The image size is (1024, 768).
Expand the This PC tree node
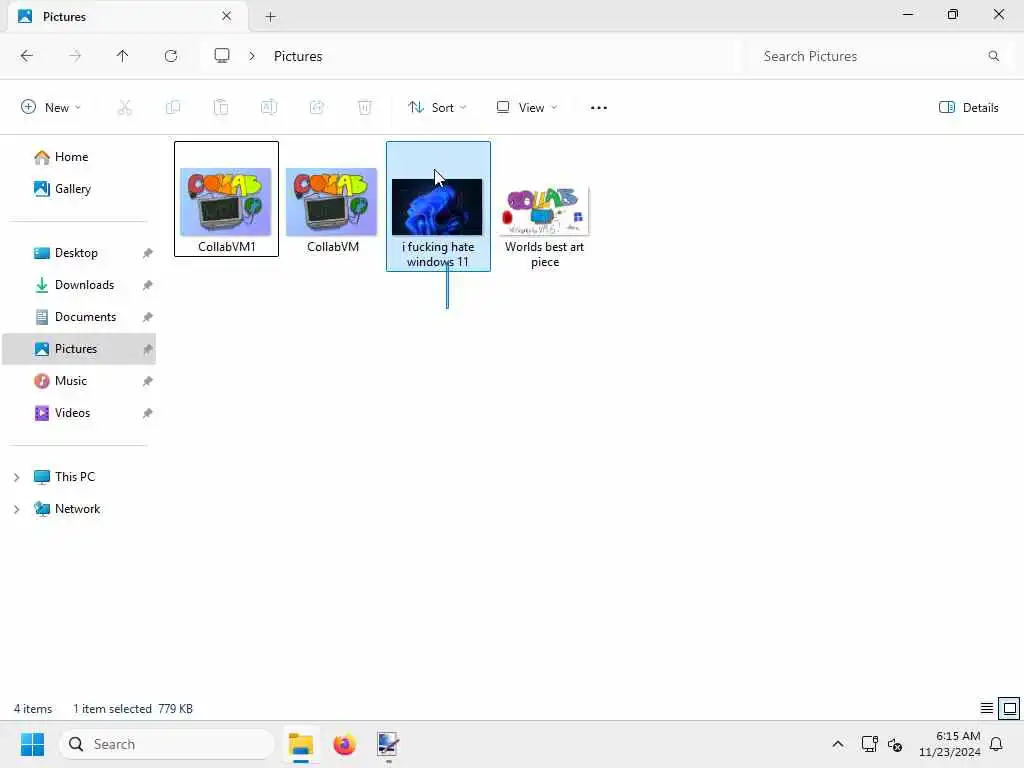16,477
